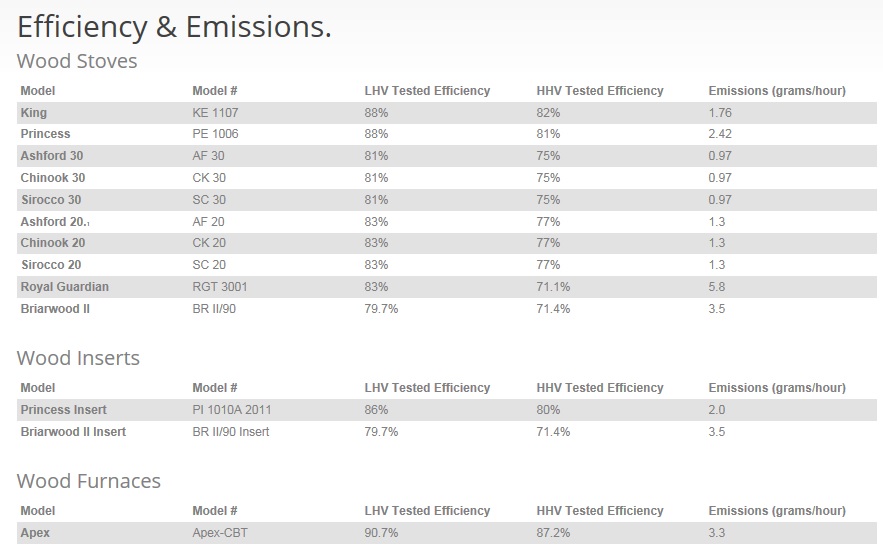Click the Briarwood II Insert row label
The height and width of the screenshot is (549, 883).
(73, 432)
